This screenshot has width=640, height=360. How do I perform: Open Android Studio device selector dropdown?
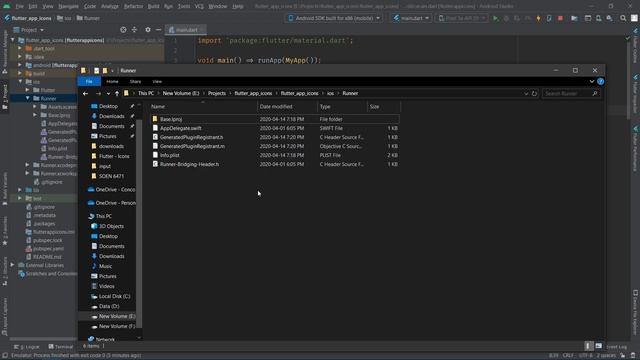click(x=334, y=18)
